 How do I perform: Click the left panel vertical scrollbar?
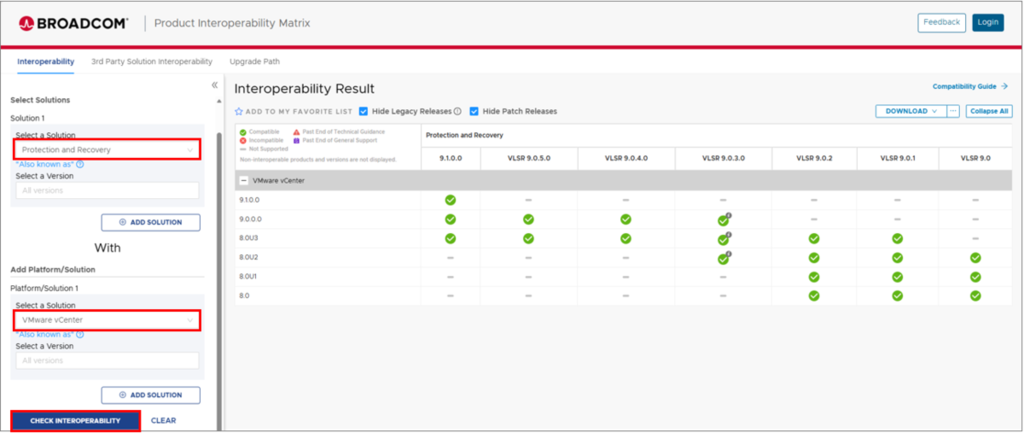[x=220, y=281]
